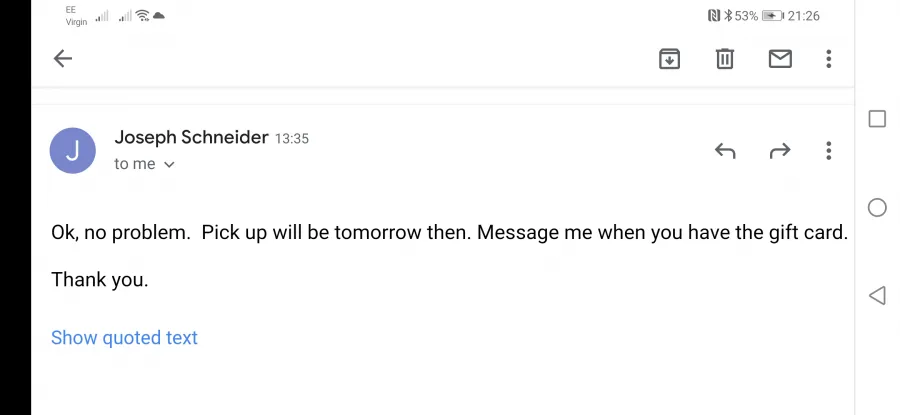
Task: Archive this email
Action: [669, 59]
